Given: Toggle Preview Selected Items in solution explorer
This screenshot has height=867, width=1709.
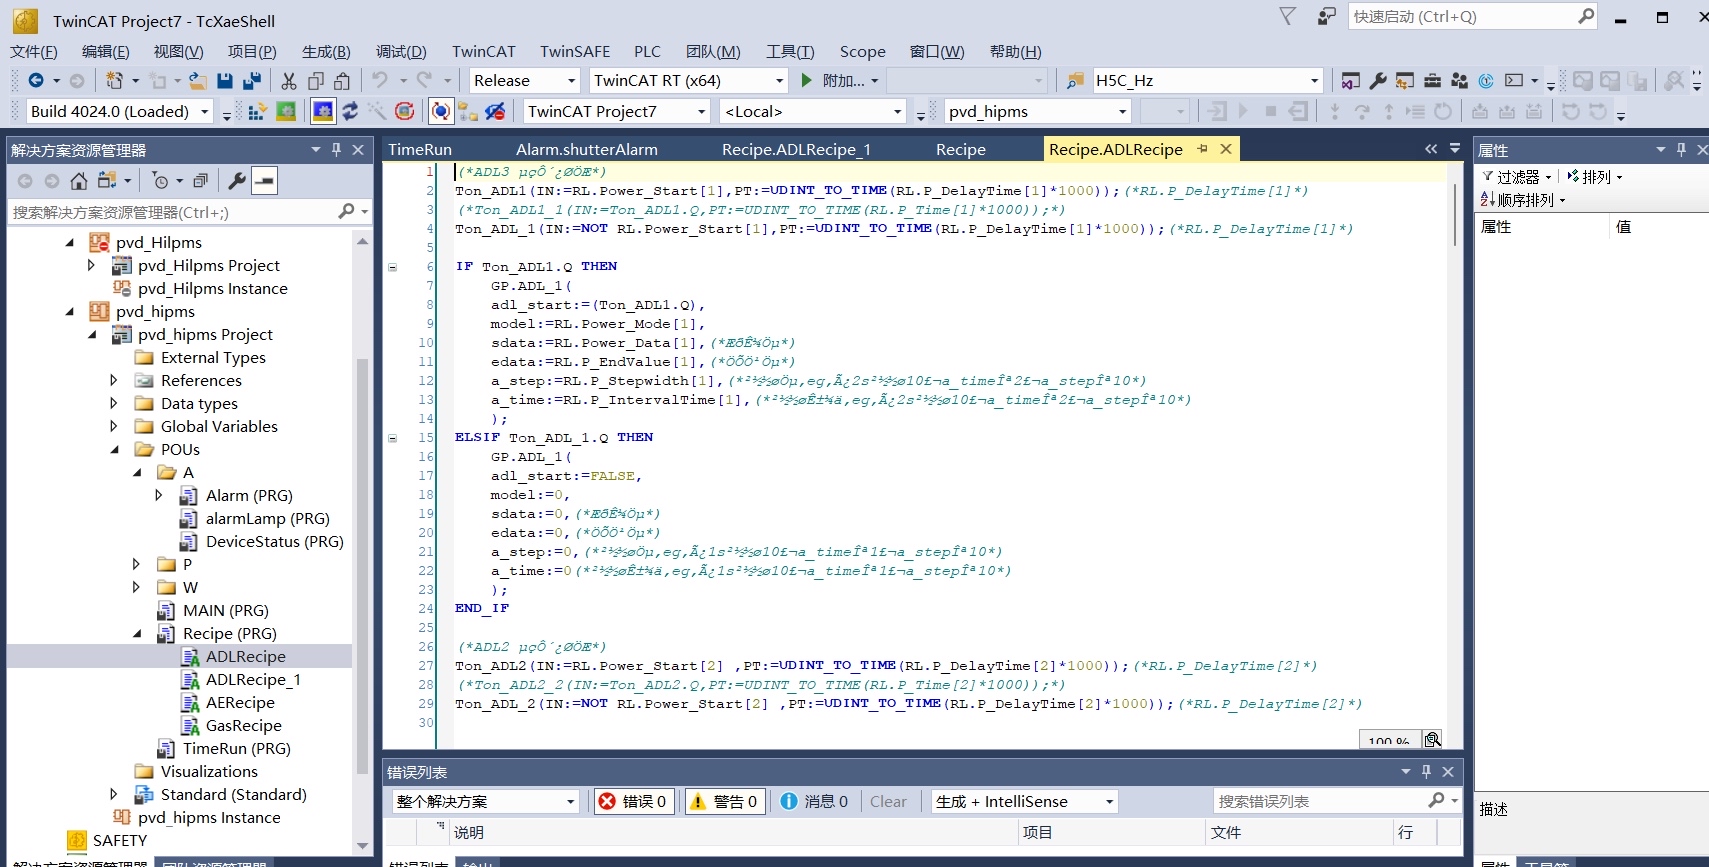Looking at the screenshot, I should 264,181.
